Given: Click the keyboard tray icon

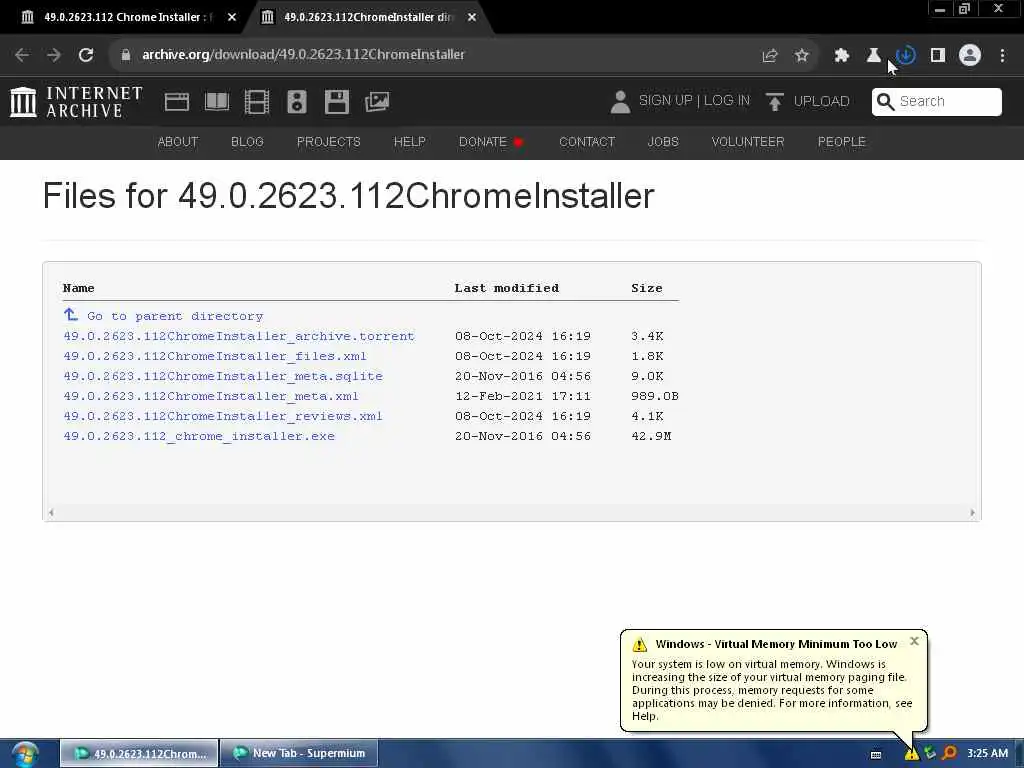Looking at the screenshot, I should (876, 755).
